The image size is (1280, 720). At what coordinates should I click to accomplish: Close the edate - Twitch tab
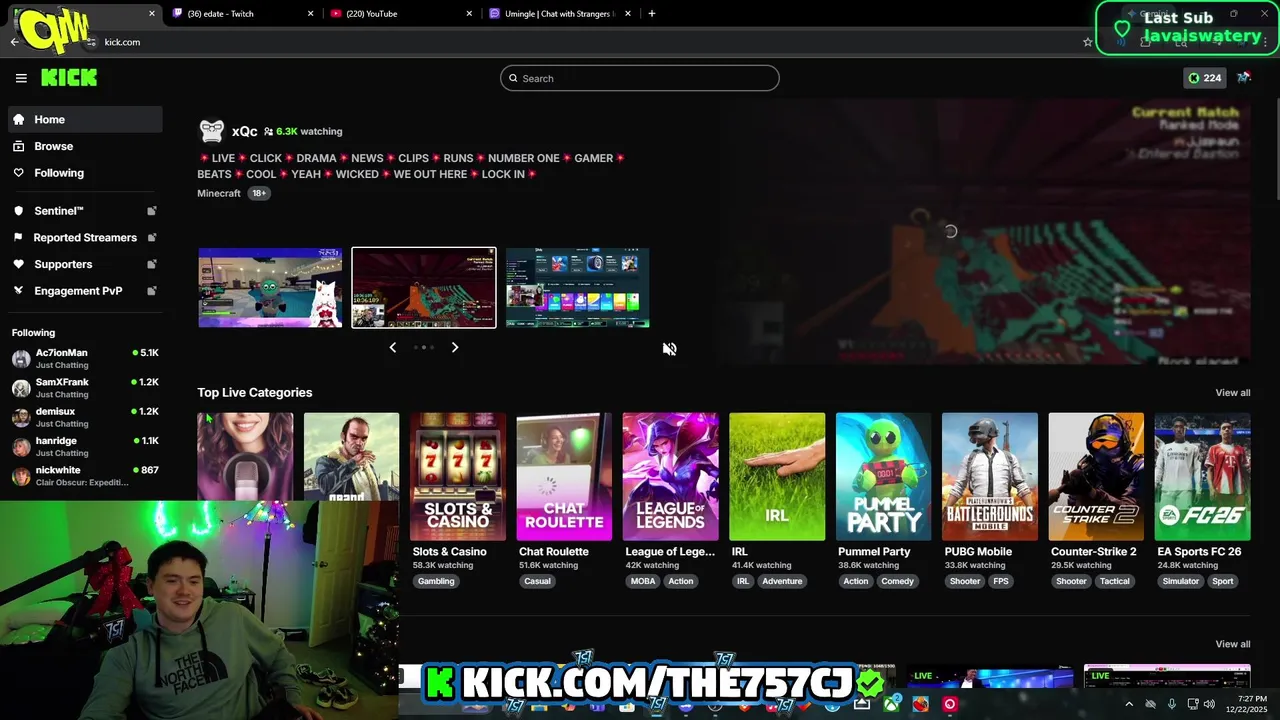click(x=310, y=14)
